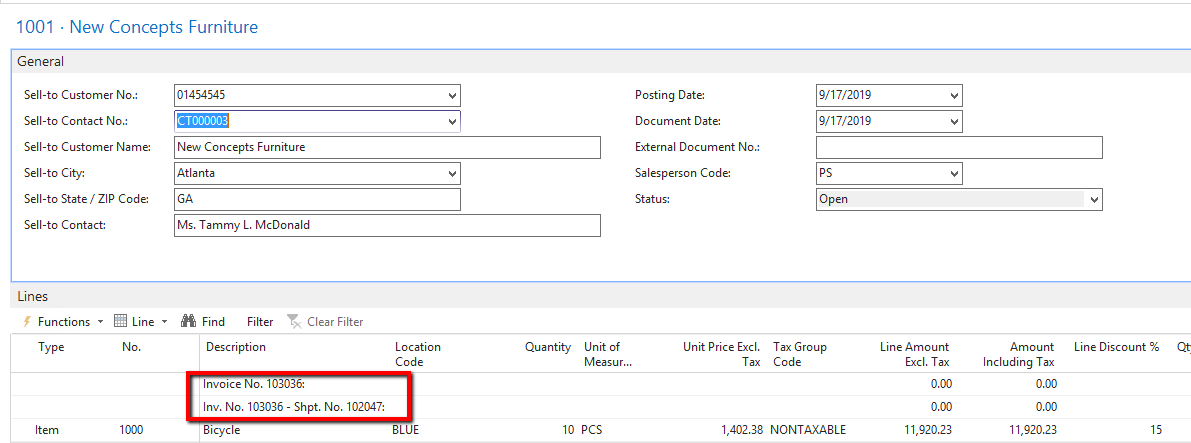Open the Status dropdown
Image resolution: width=1191 pixels, height=443 pixels.
1094,200
